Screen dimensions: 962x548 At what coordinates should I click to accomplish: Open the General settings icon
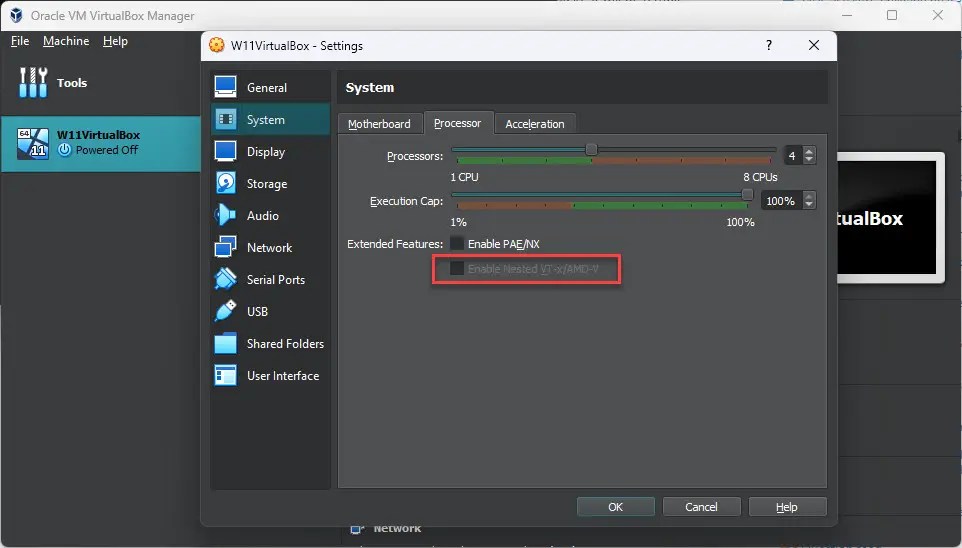[225, 87]
